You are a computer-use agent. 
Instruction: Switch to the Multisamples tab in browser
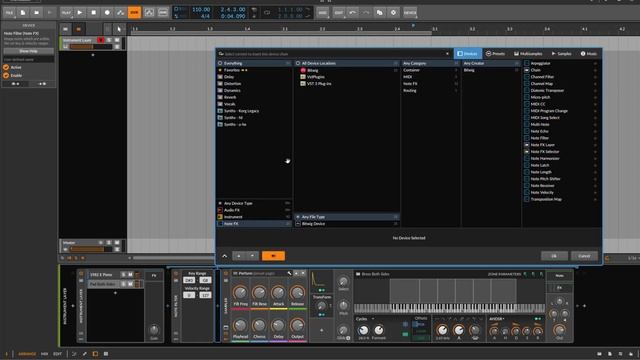tap(528, 53)
